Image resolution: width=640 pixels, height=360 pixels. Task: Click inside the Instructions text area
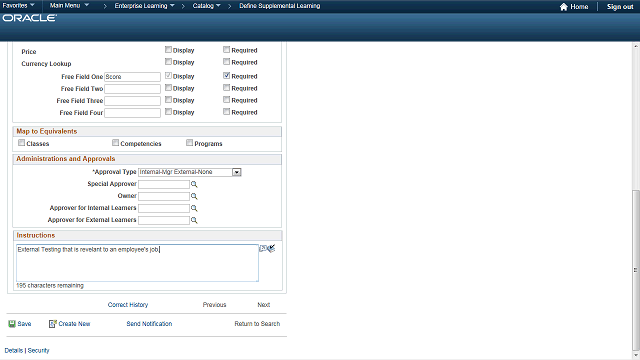(137, 263)
